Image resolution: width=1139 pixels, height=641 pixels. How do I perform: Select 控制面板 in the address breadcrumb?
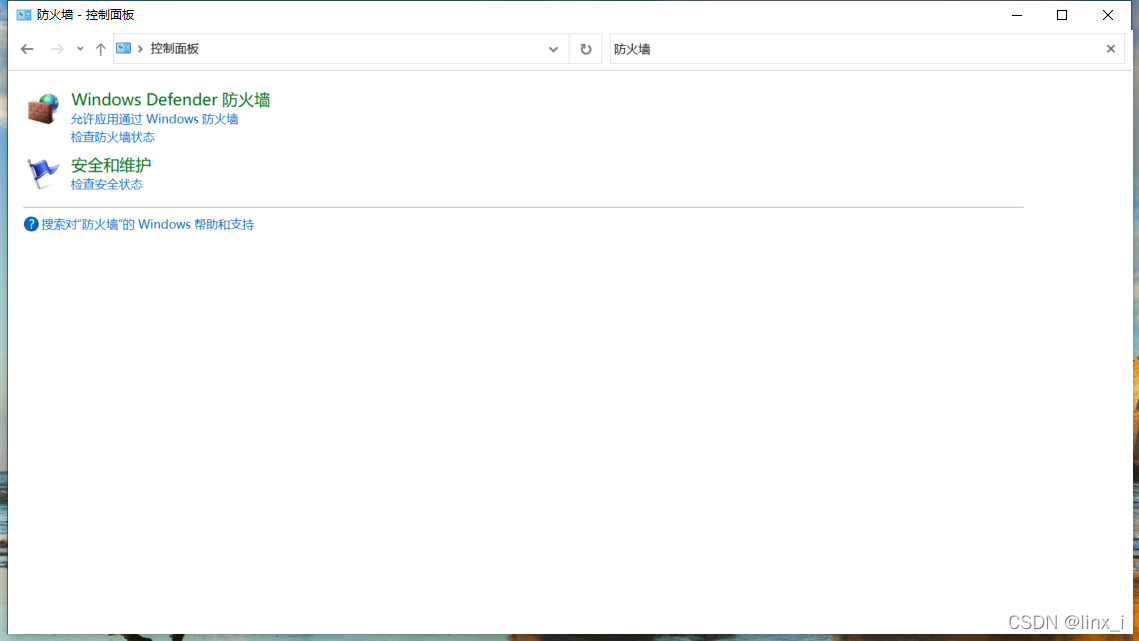(x=174, y=49)
